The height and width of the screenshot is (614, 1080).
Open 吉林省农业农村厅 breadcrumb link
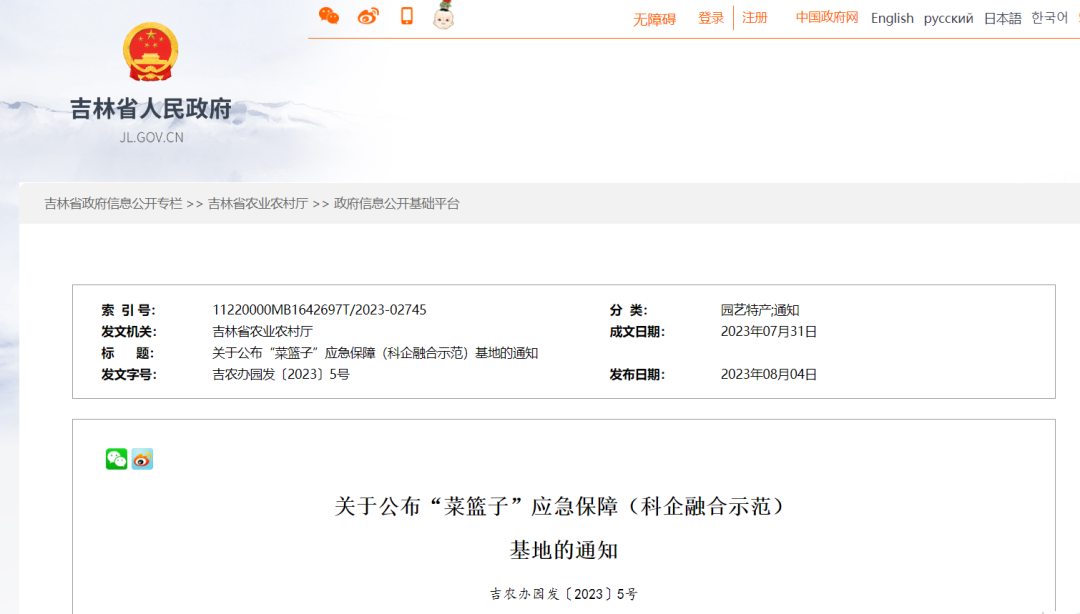(x=258, y=203)
